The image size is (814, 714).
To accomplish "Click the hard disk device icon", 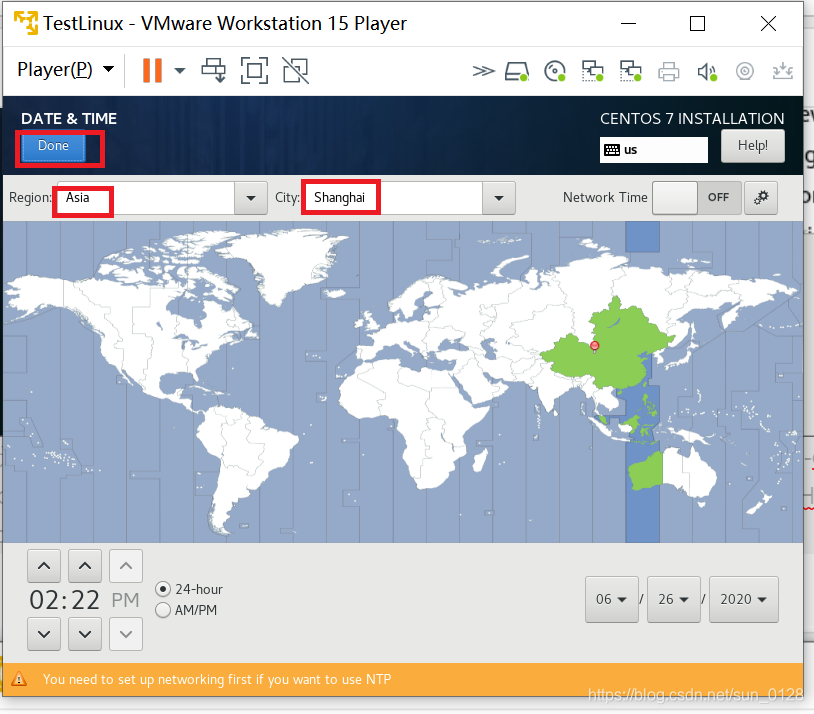I will (517, 71).
